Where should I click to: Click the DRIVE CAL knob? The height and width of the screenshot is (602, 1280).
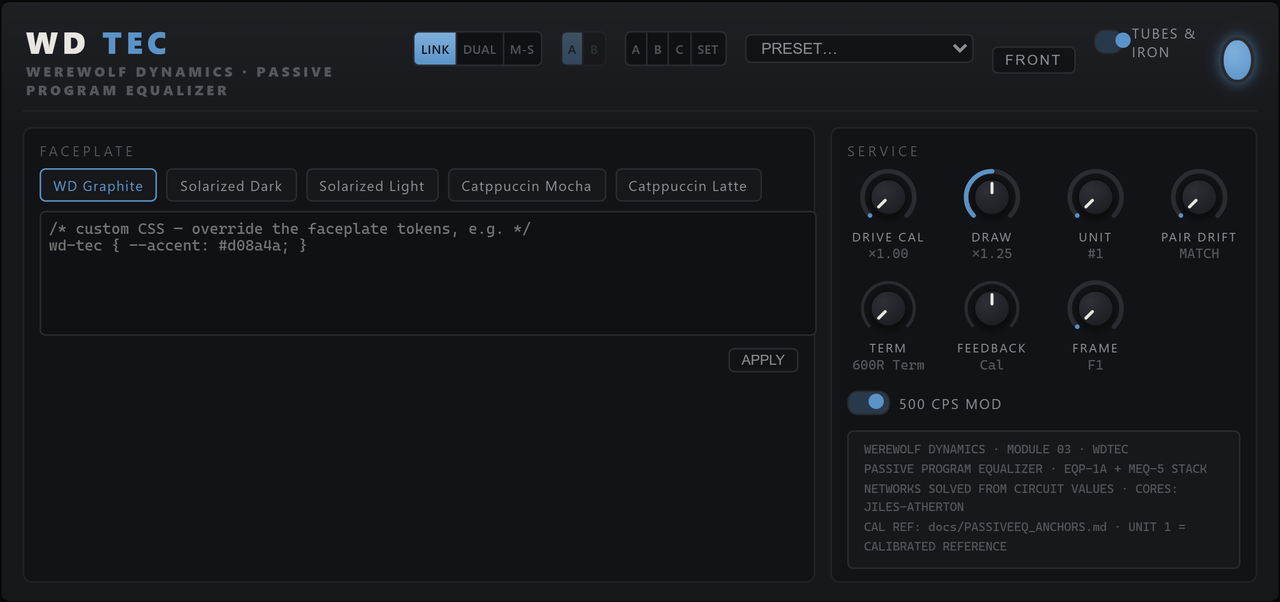tap(888, 197)
